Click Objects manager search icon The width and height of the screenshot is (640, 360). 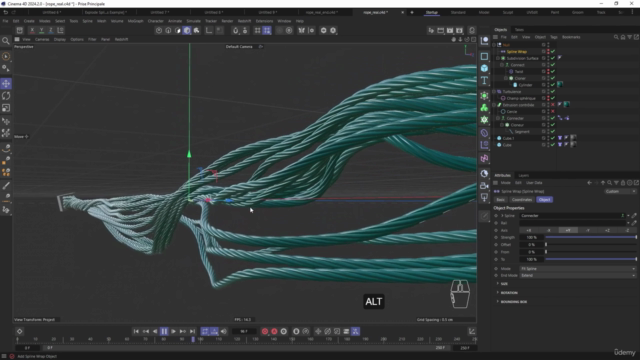pyautogui.click(x=616, y=37)
